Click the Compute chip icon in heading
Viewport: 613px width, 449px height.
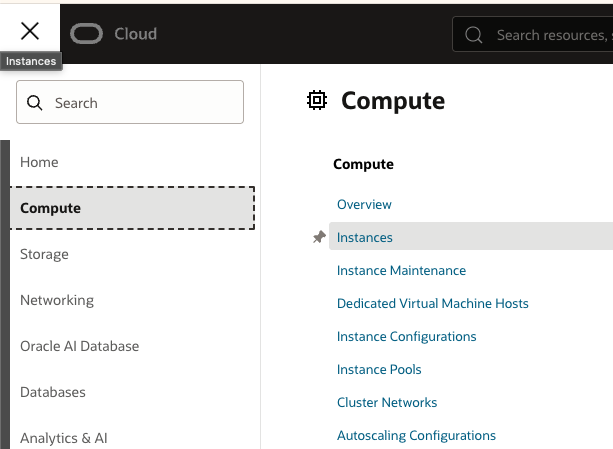click(317, 100)
